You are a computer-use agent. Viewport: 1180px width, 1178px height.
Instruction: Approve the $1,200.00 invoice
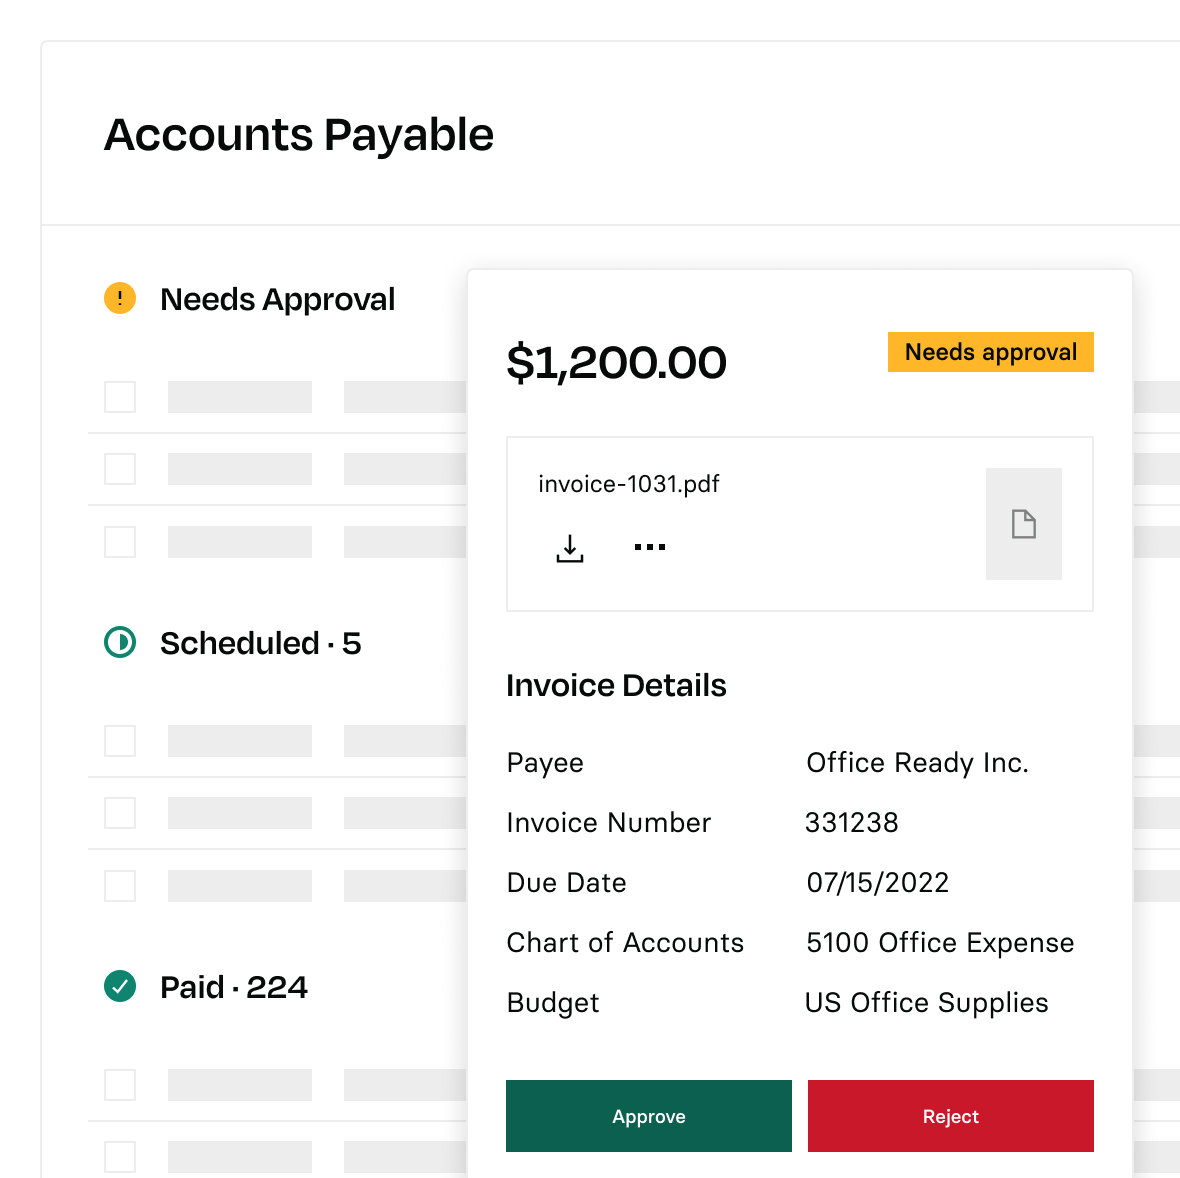click(x=648, y=1116)
